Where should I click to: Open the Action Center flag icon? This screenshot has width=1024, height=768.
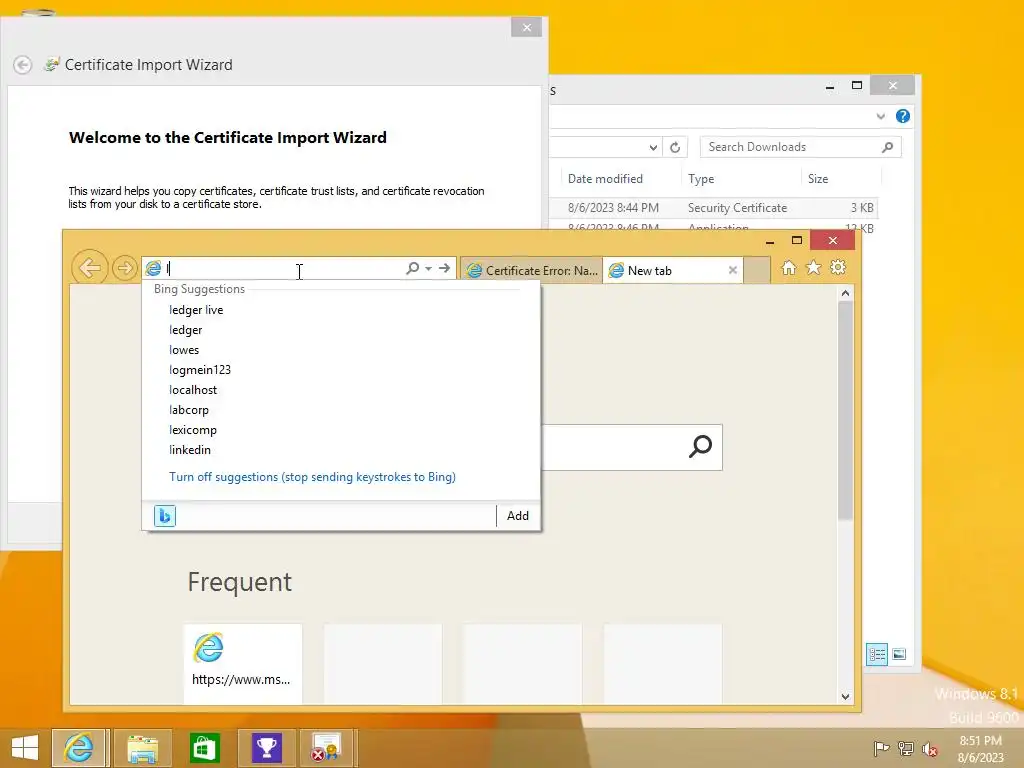tap(882, 748)
